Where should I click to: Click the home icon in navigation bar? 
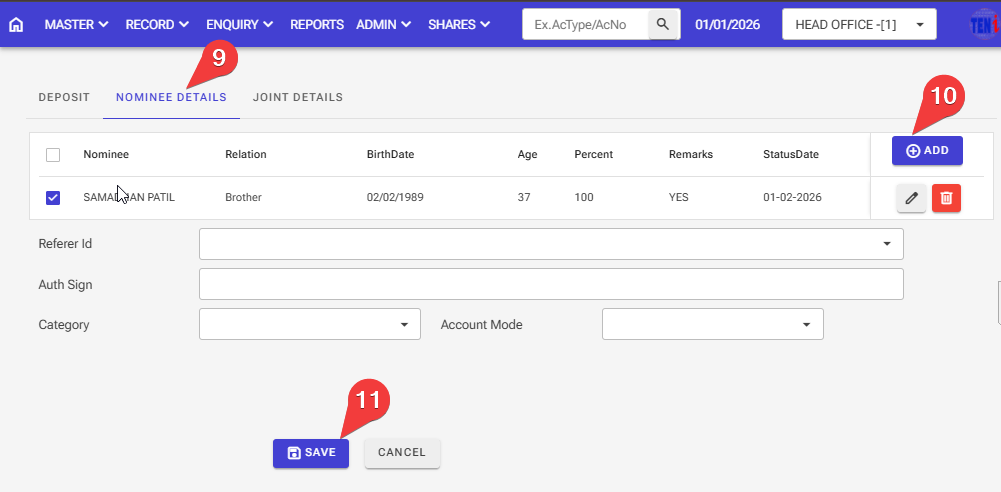click(16, 24)
